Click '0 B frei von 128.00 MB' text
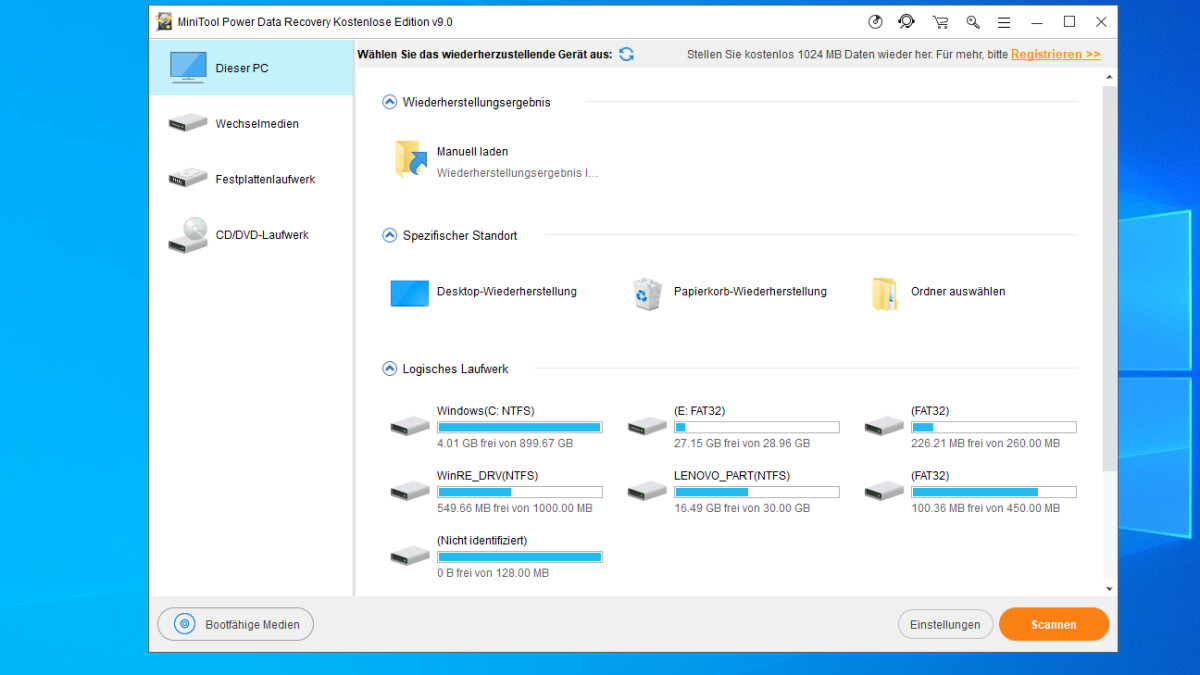The width and height of the screenshot is (1200, 675). click(493, 573)
